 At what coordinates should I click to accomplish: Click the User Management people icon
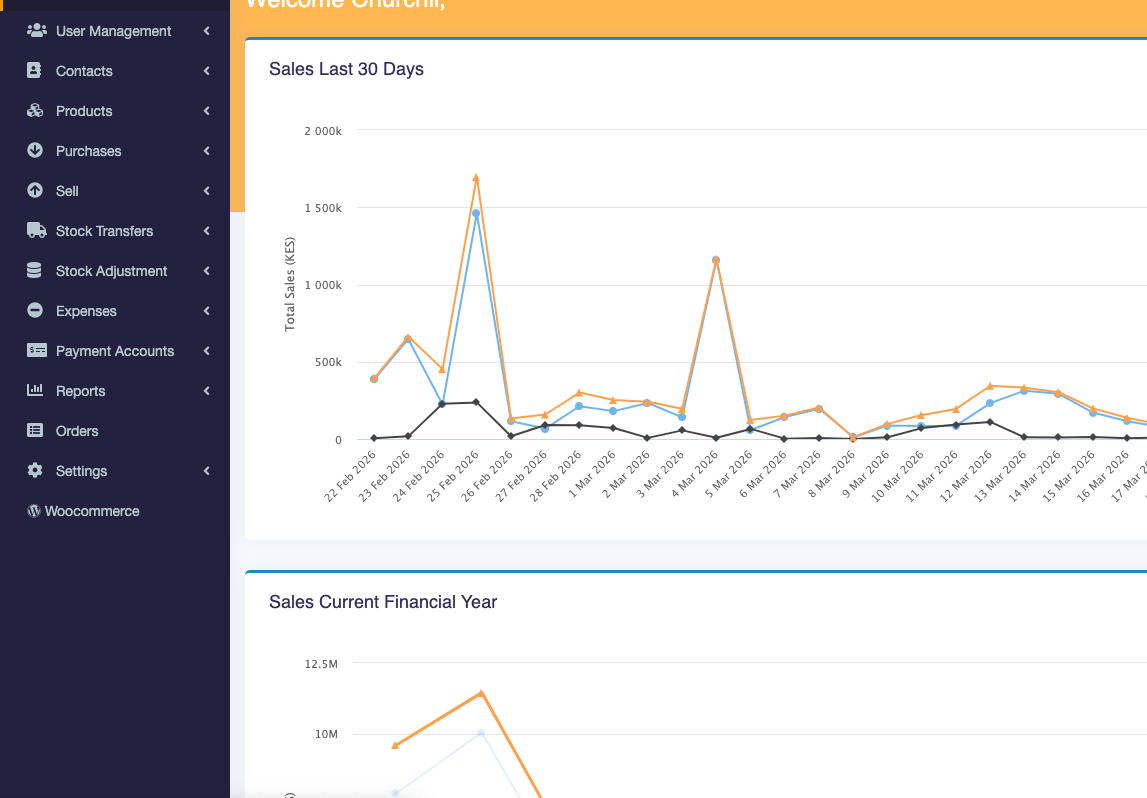[x=36, y=31]
